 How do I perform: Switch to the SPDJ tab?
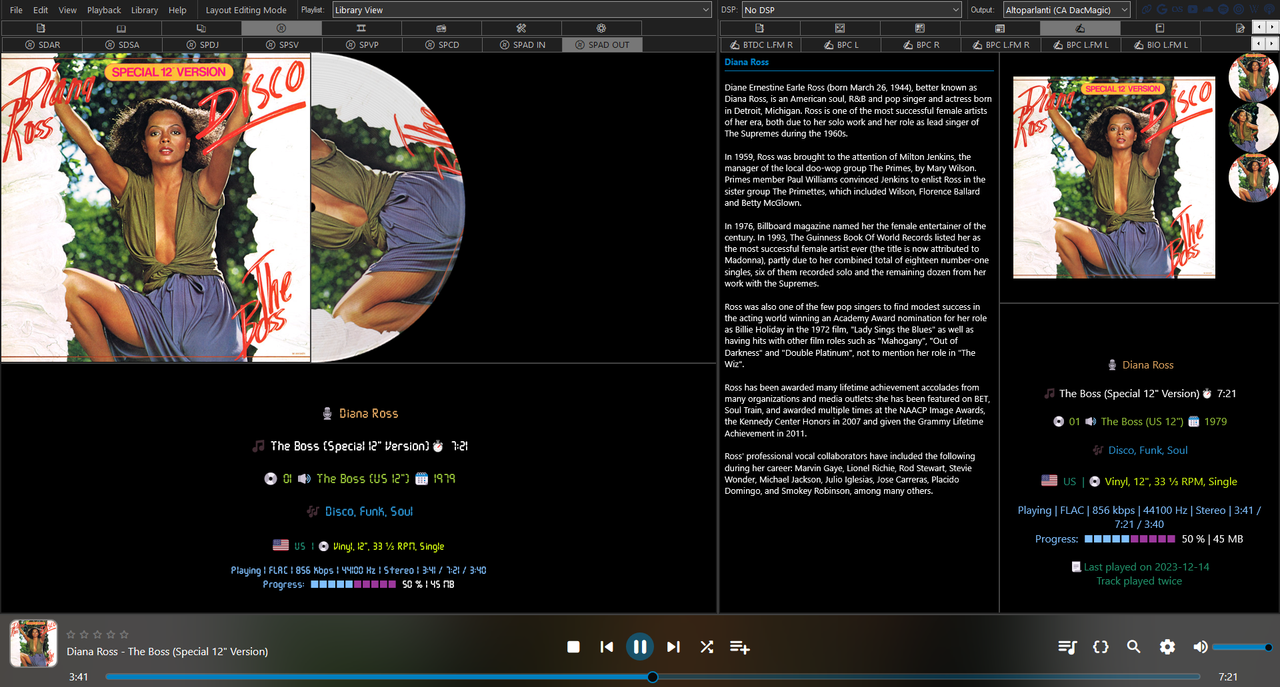(201, 45)
